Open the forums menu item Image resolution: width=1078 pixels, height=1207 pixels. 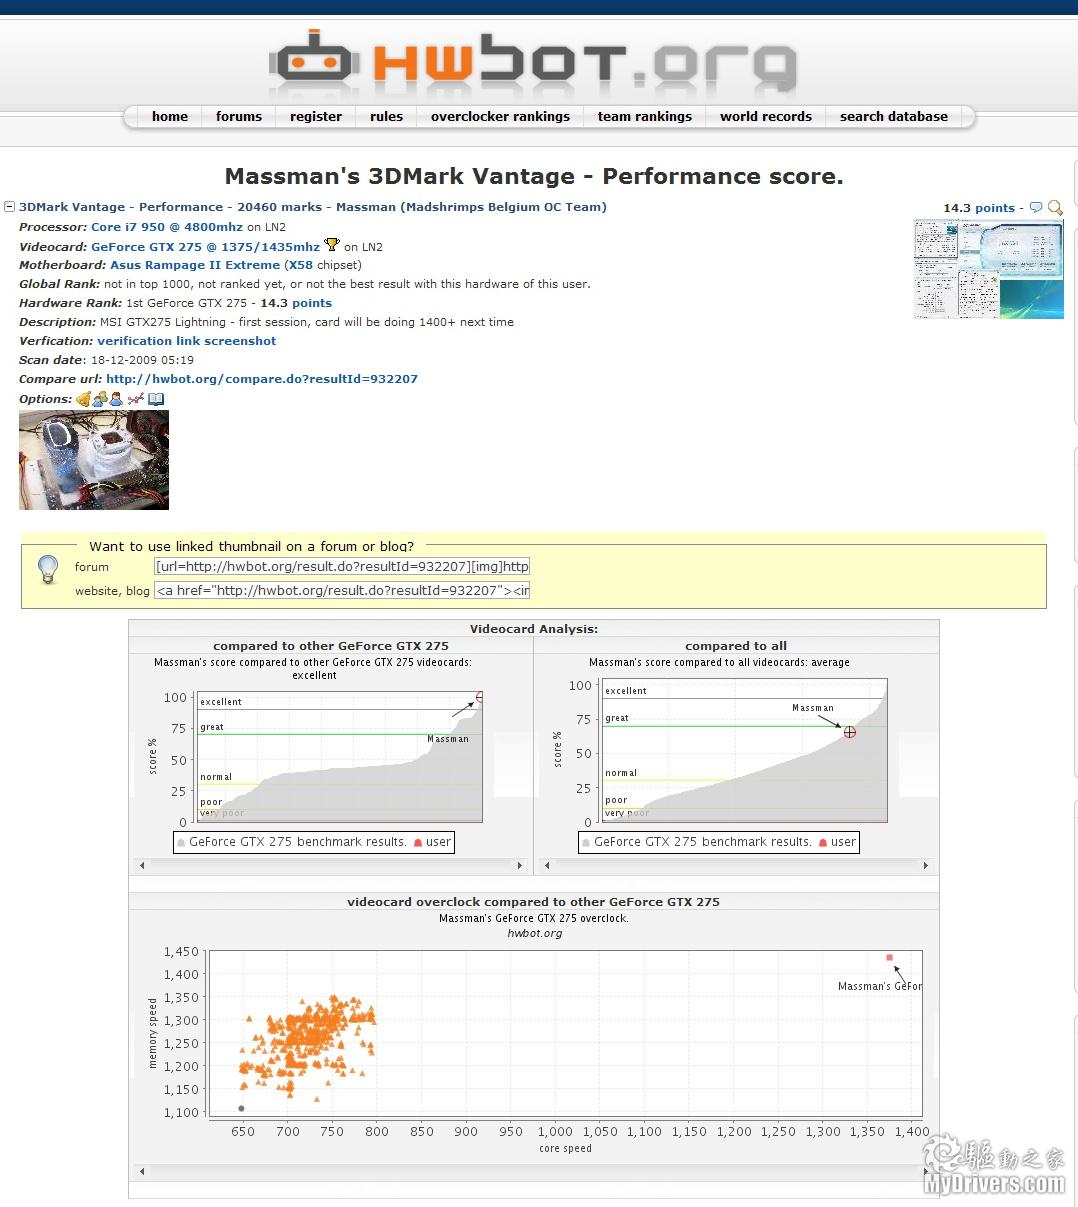239,117
